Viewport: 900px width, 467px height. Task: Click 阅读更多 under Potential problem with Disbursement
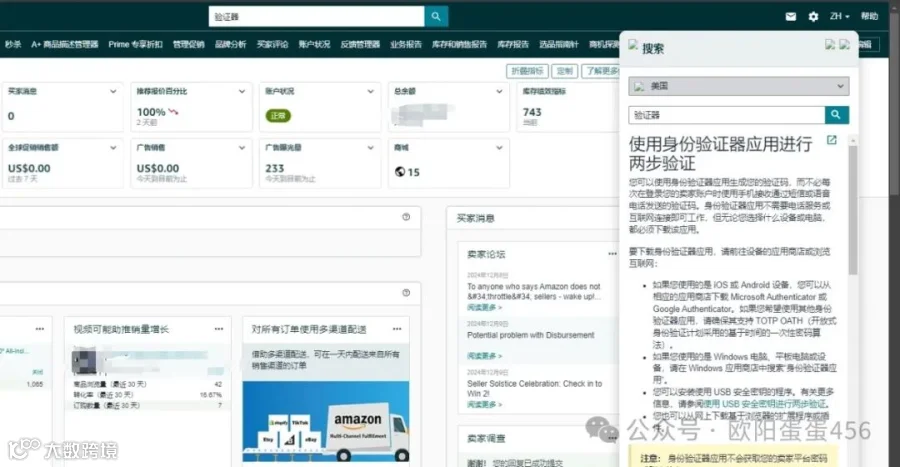[x=484, y=356]
